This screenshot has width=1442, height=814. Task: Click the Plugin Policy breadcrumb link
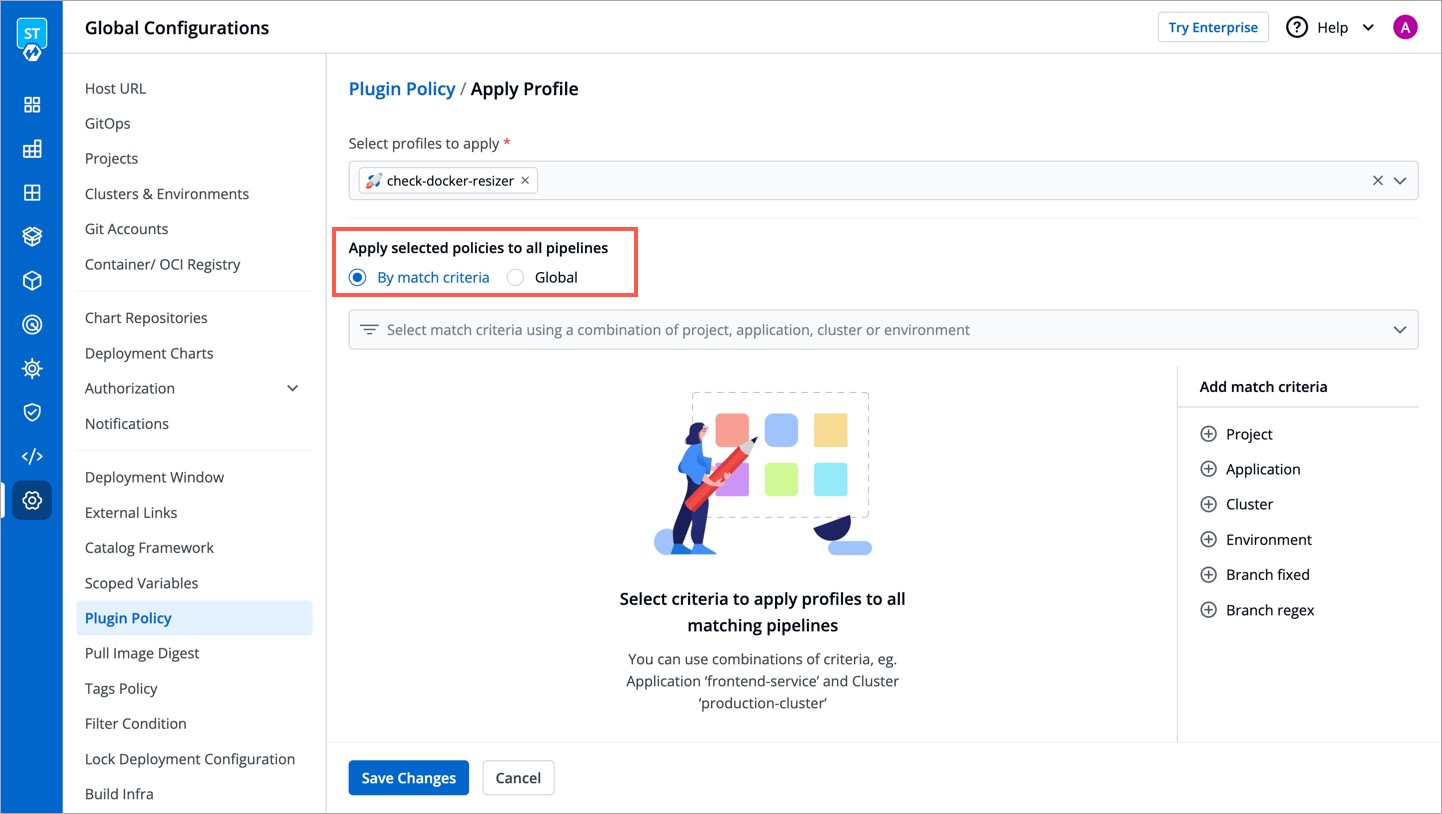pos(401,89)
